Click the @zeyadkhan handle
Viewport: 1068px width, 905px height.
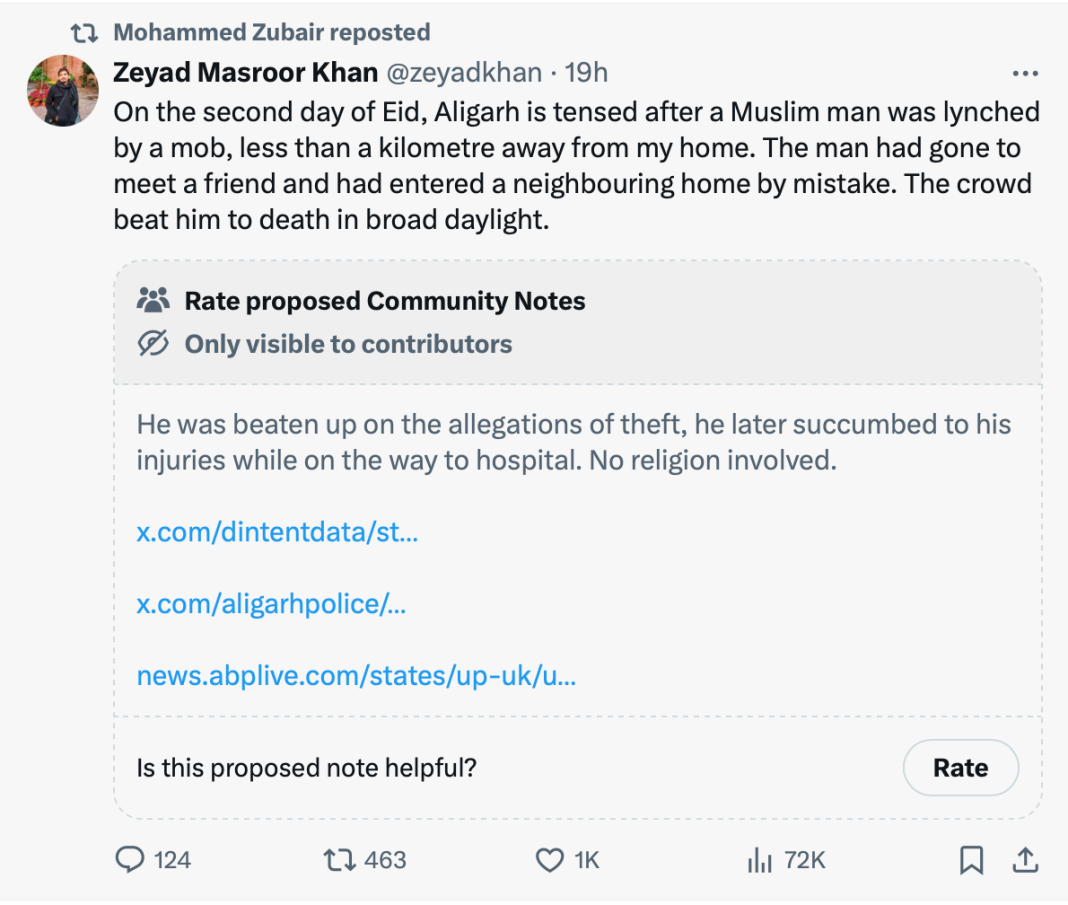[x=465, y=72]
